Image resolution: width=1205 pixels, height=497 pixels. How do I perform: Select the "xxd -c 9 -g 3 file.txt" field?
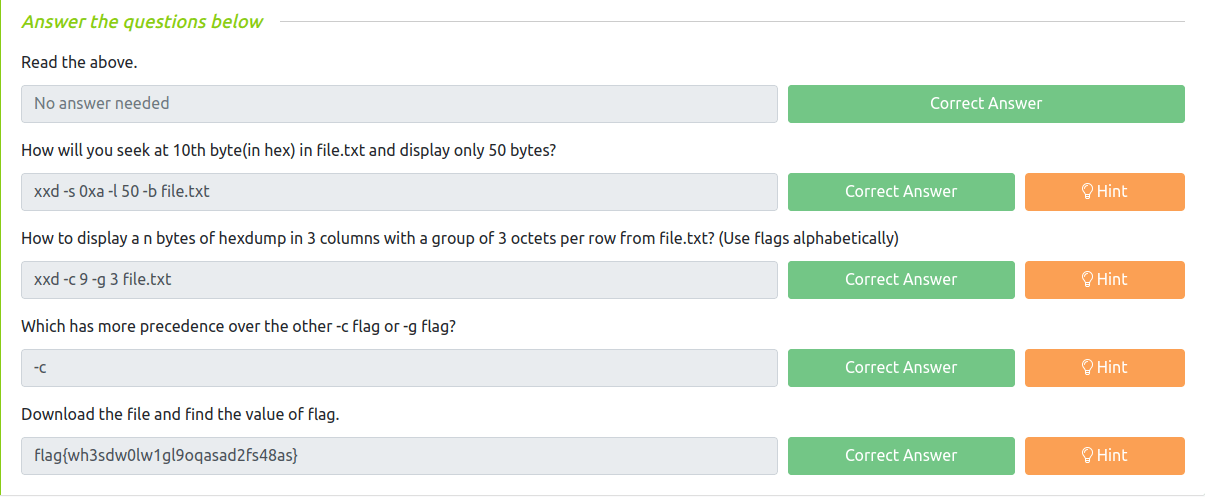click(399, 280)
